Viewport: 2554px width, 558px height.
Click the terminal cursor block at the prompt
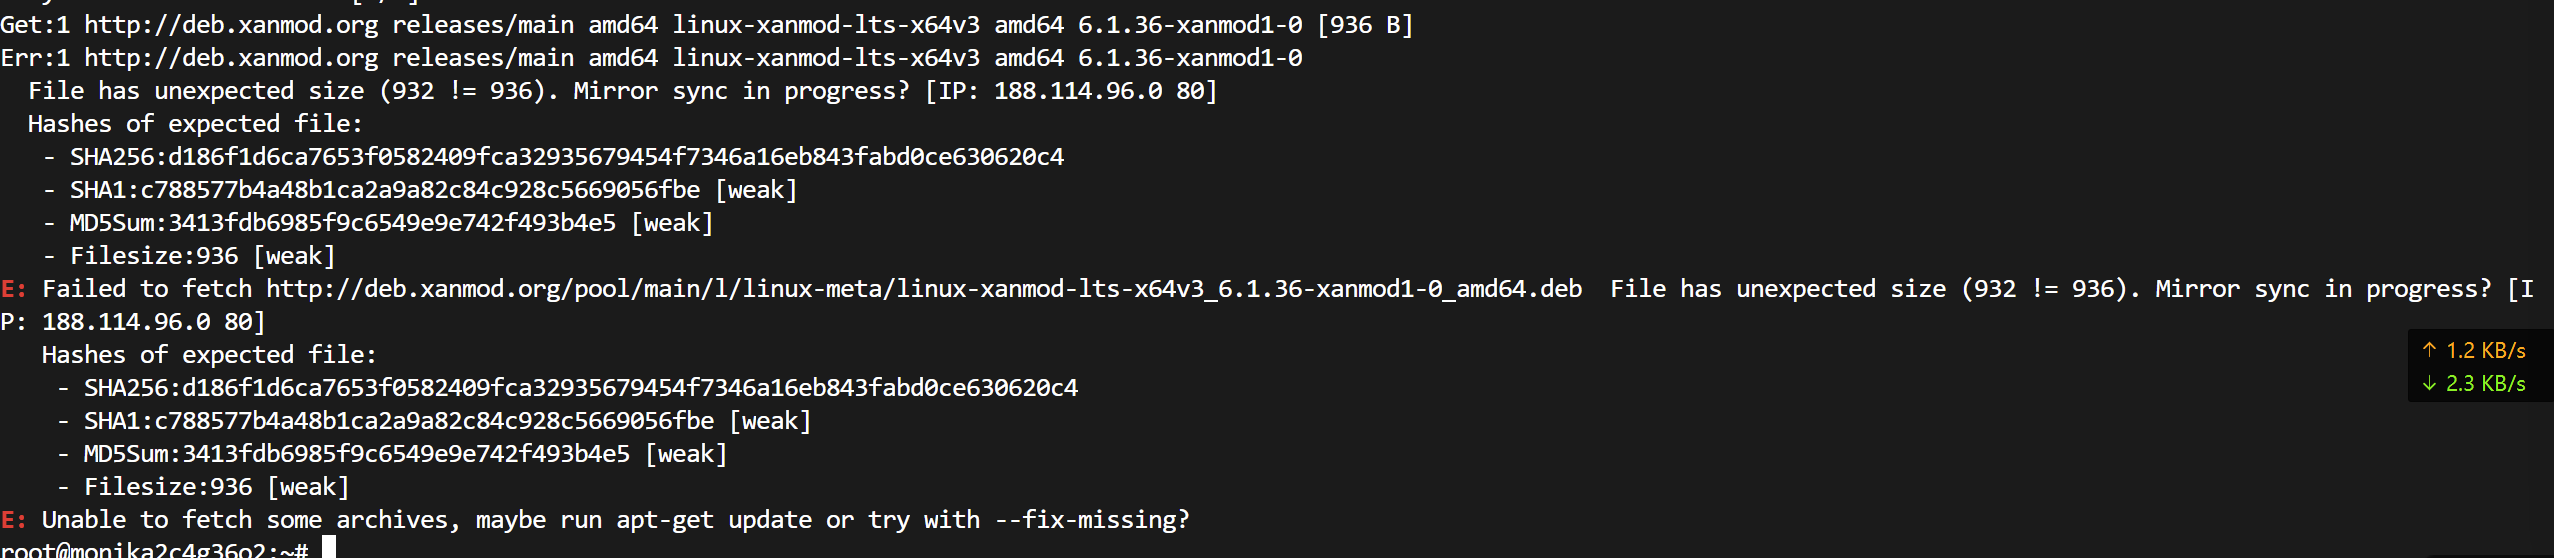coord(328,548)
